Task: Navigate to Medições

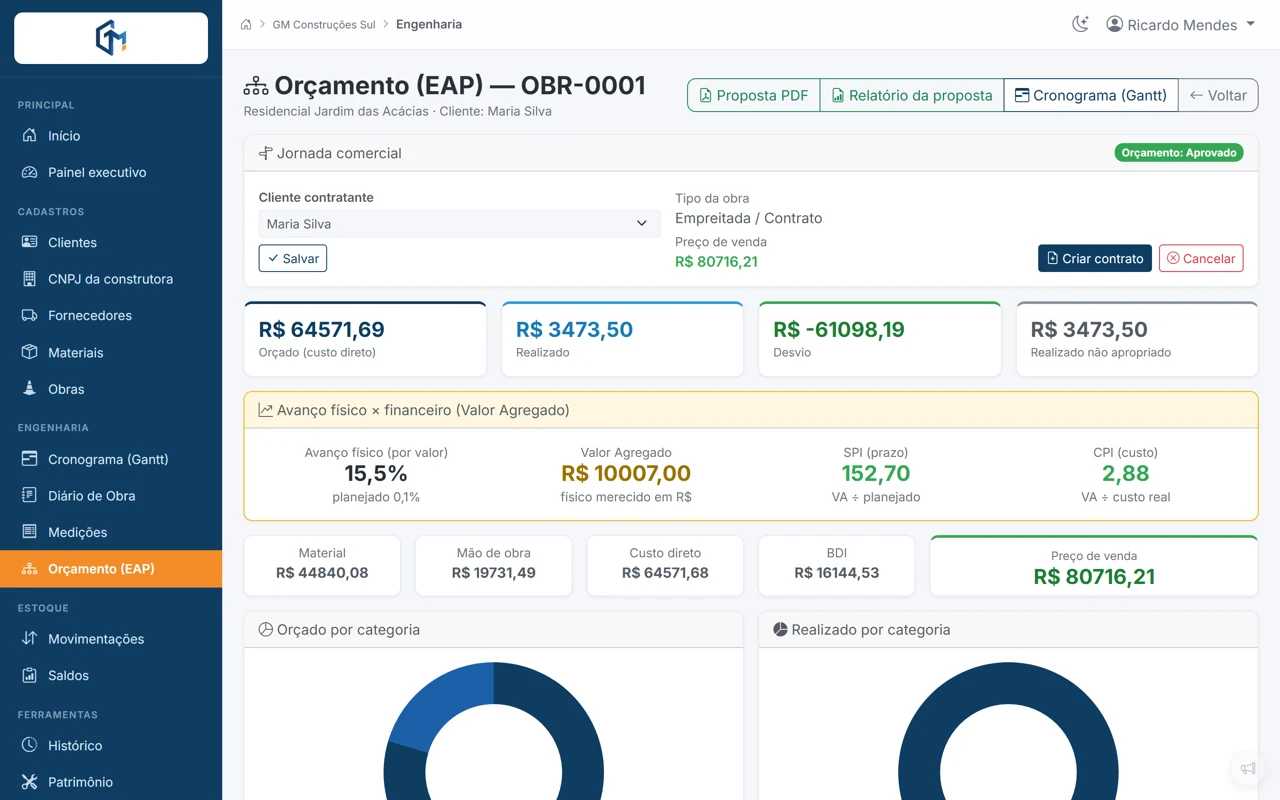Action: (x=111, y=532)
